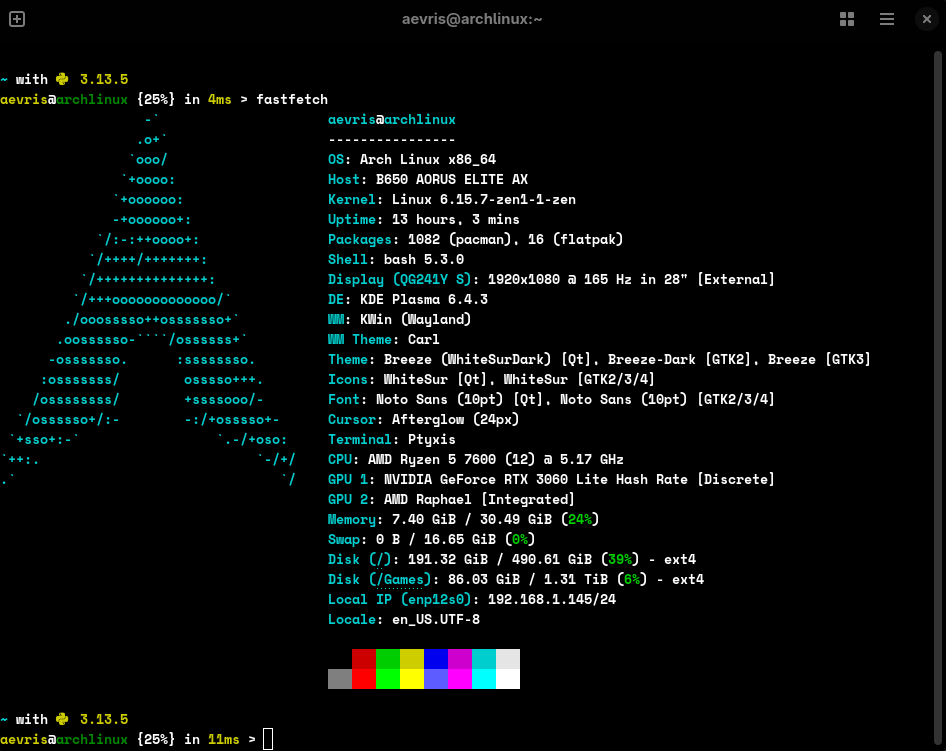Pick the bright cyan swatch in the bottom row

pyautogui.click(x=483, y=679)
